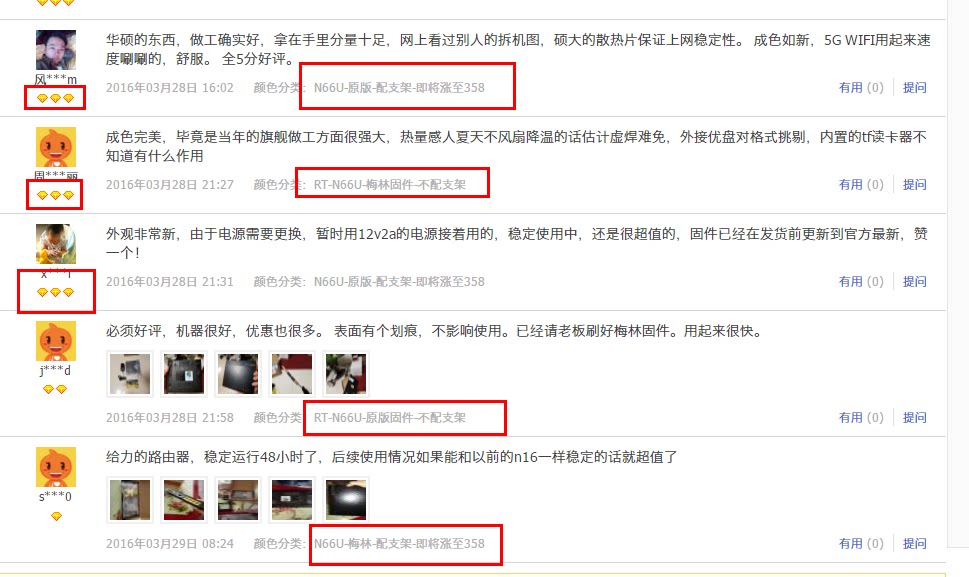
Task: Mark the 21:31 review as 有用
Action: (x=861, y=281)
